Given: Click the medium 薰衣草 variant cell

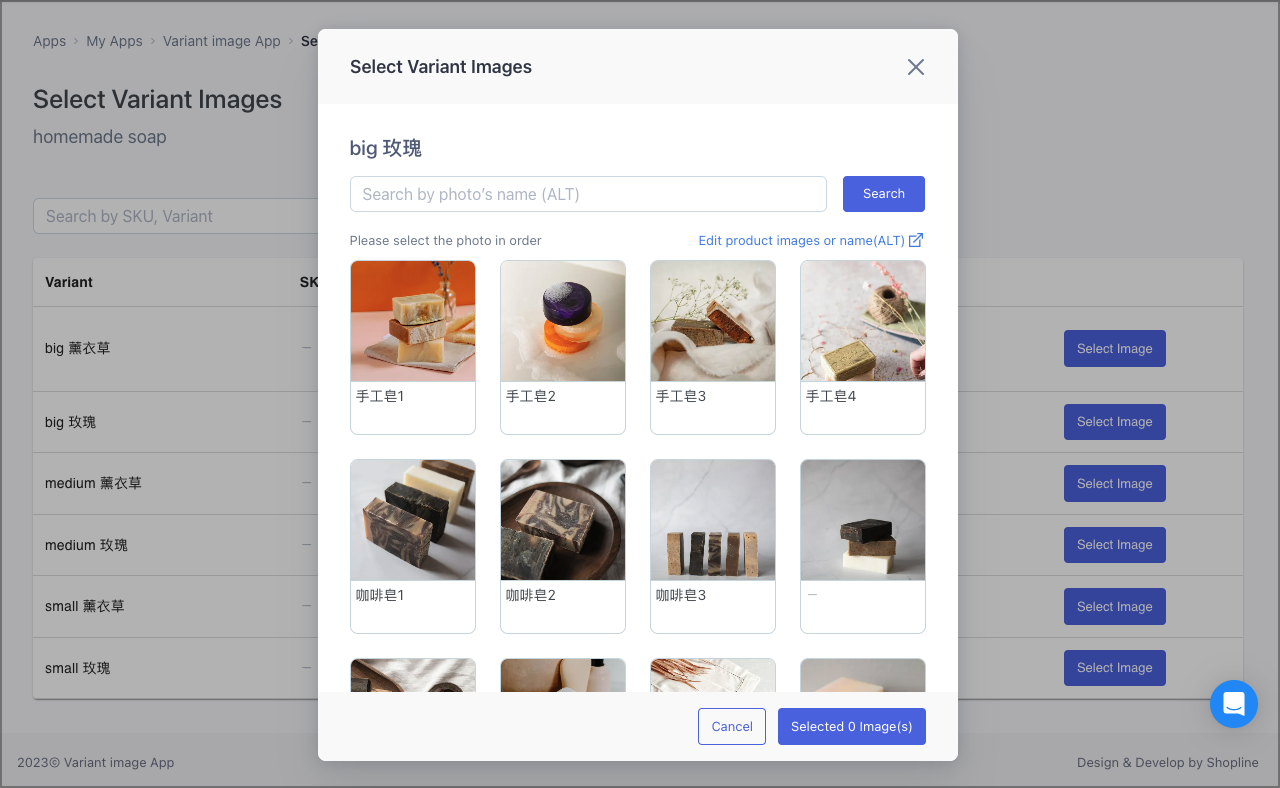Looking at the screenshot, I should (94, 484).
